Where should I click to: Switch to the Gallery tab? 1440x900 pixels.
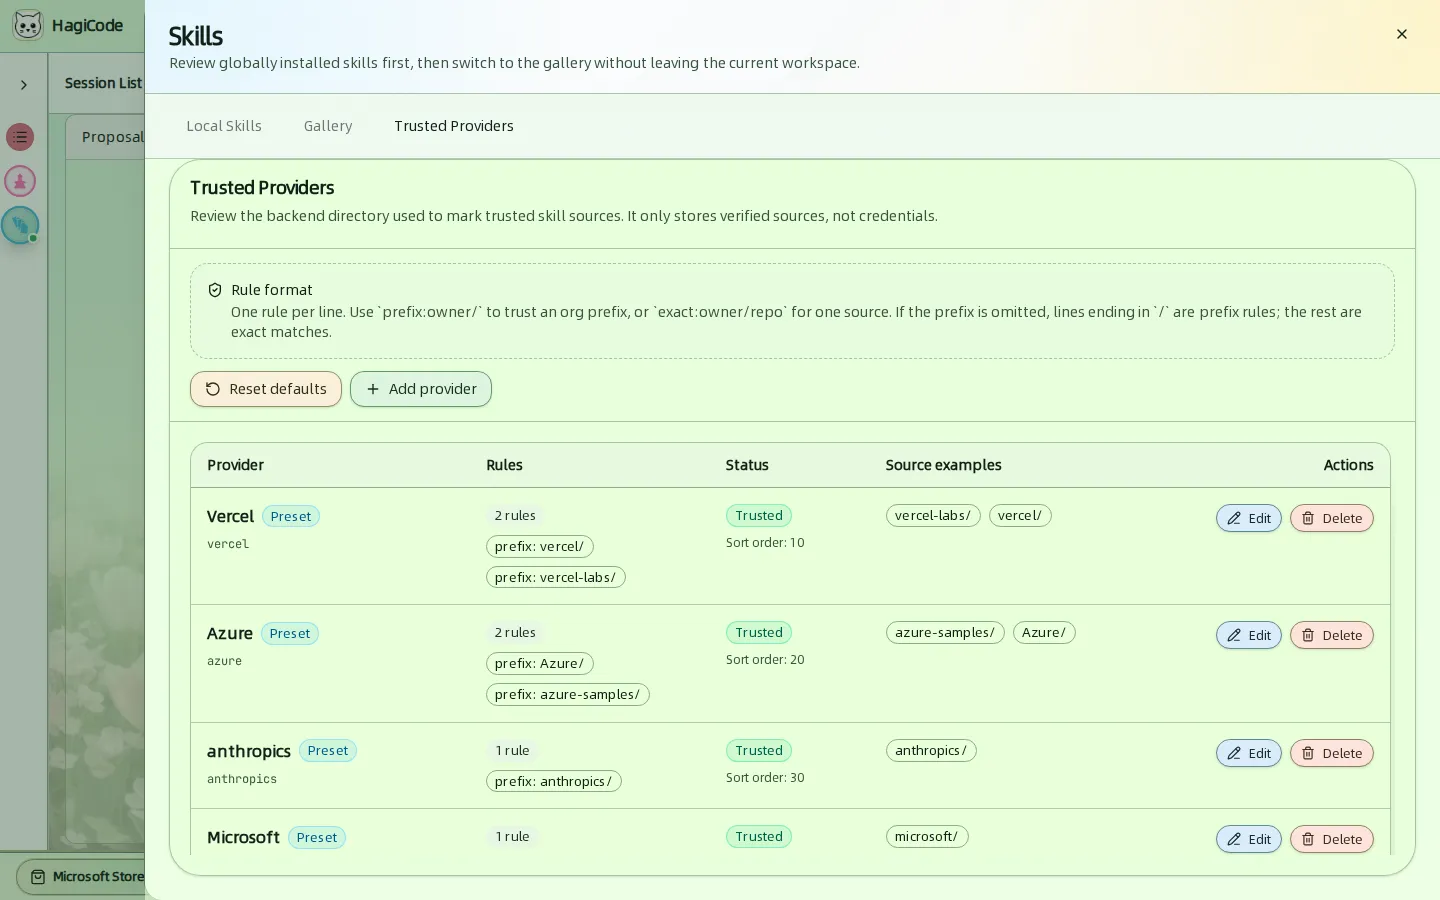(328, 126)
